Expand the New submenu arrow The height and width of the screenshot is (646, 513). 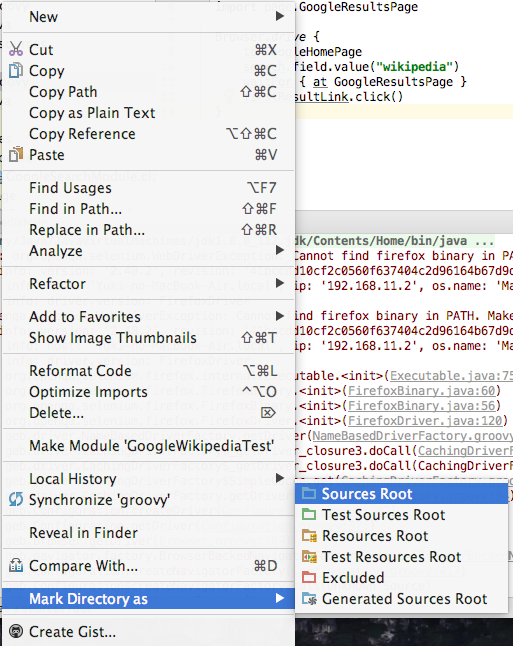pyautogui.click(x=280, y=16)
